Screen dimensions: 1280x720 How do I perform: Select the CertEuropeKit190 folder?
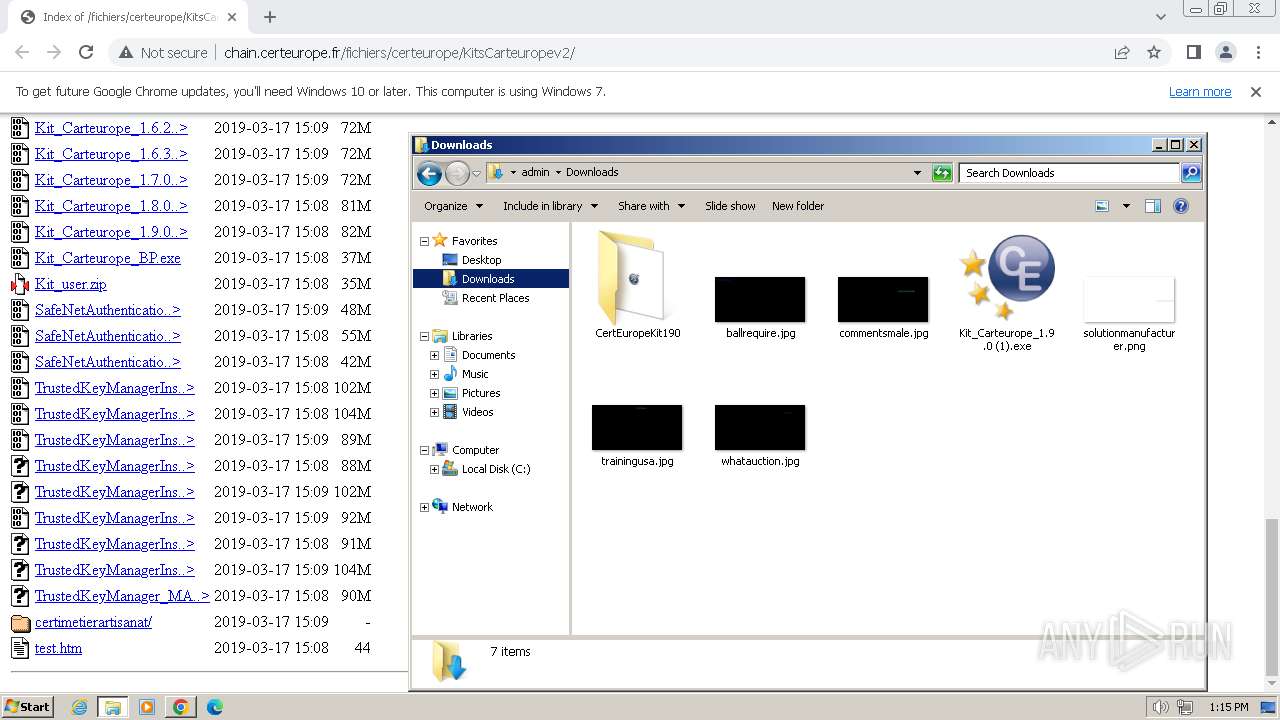[637, 286]
